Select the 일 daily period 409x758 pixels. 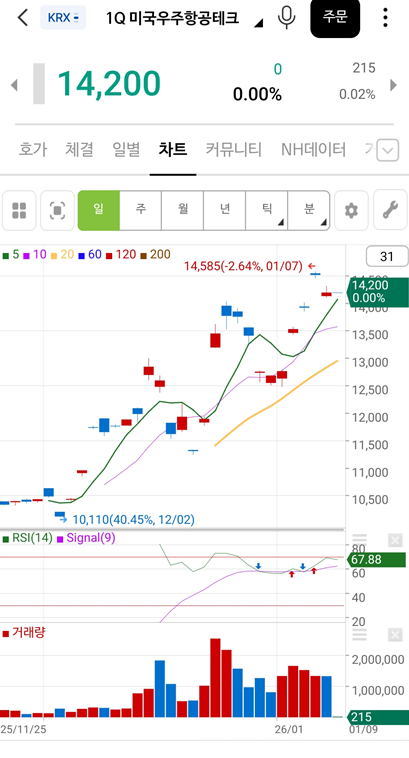[x=99, y=210]
